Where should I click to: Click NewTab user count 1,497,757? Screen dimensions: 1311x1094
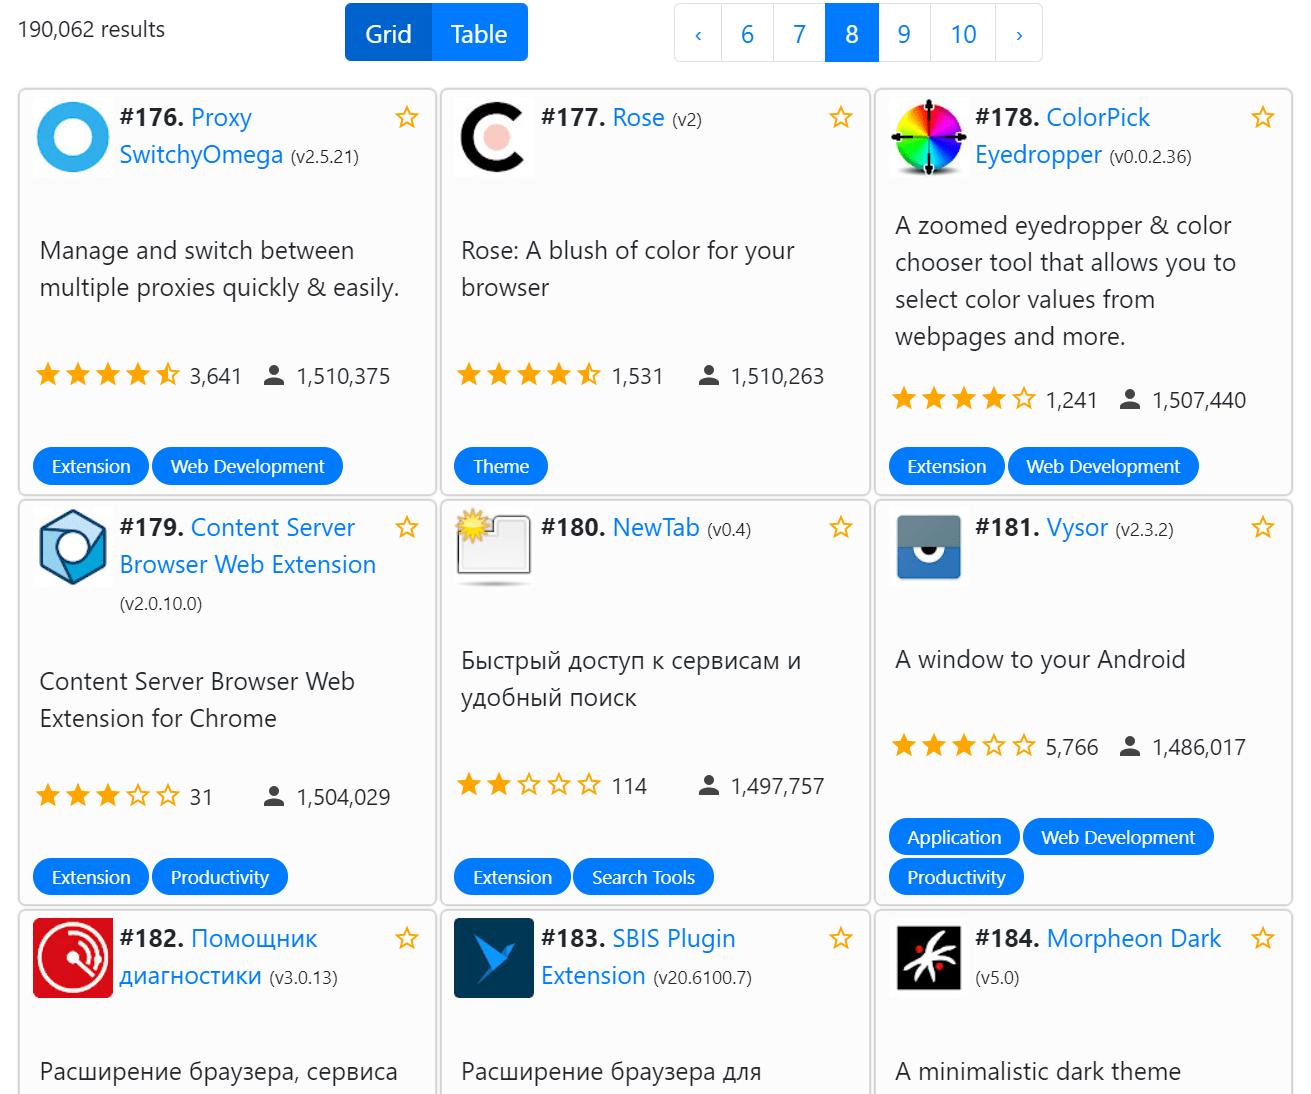761,786
